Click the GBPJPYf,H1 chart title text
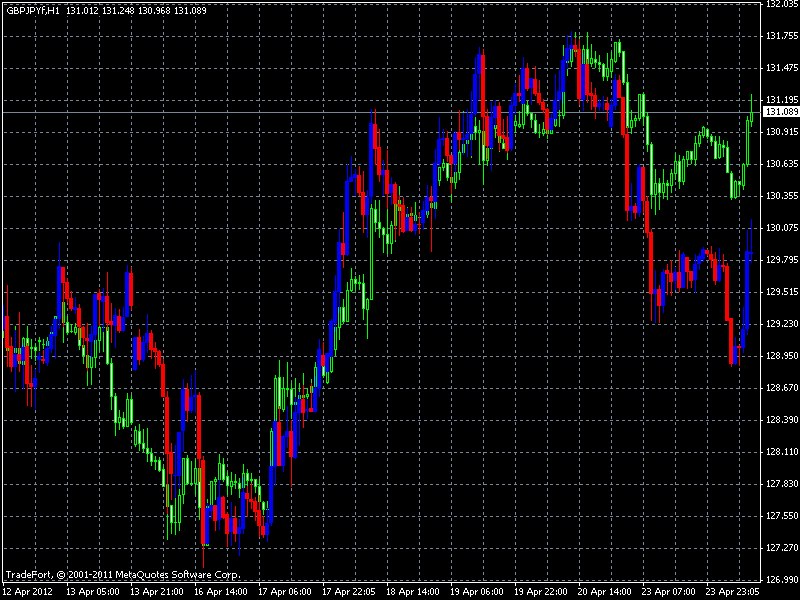The image size is (800, 600). [x=33, y=10]
